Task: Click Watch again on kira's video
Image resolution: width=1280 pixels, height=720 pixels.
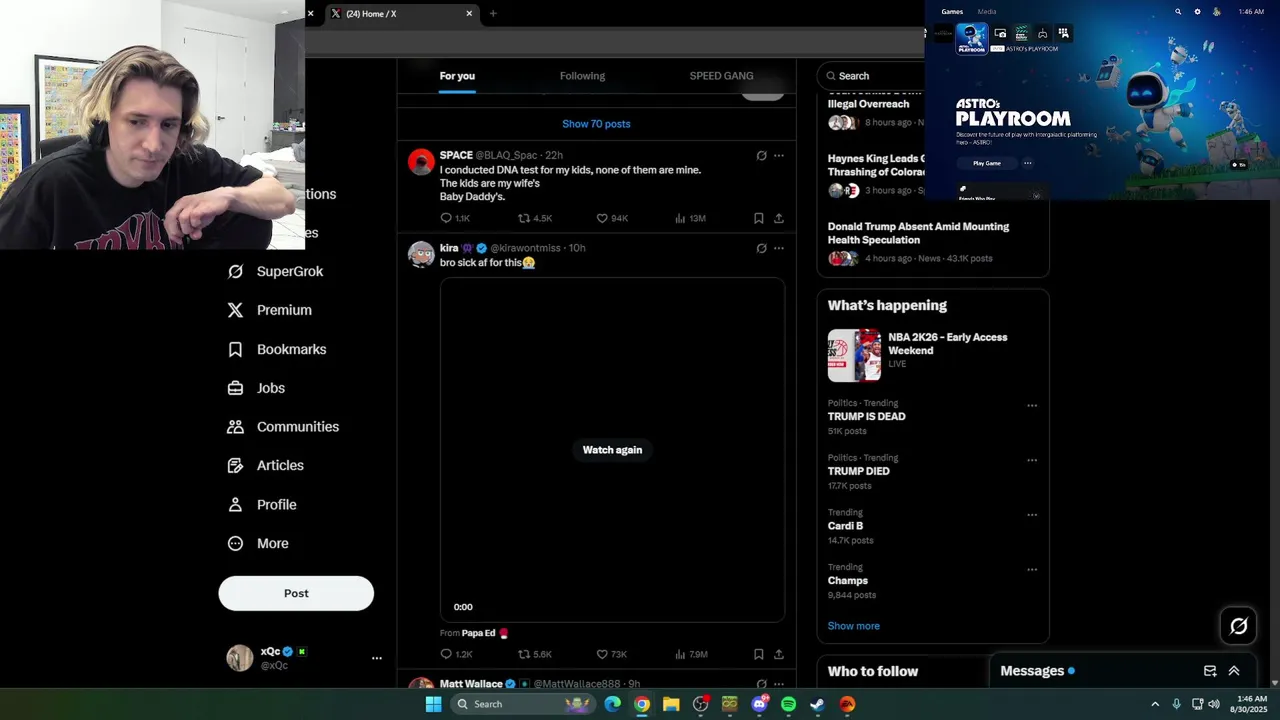Action: point(612,450)
